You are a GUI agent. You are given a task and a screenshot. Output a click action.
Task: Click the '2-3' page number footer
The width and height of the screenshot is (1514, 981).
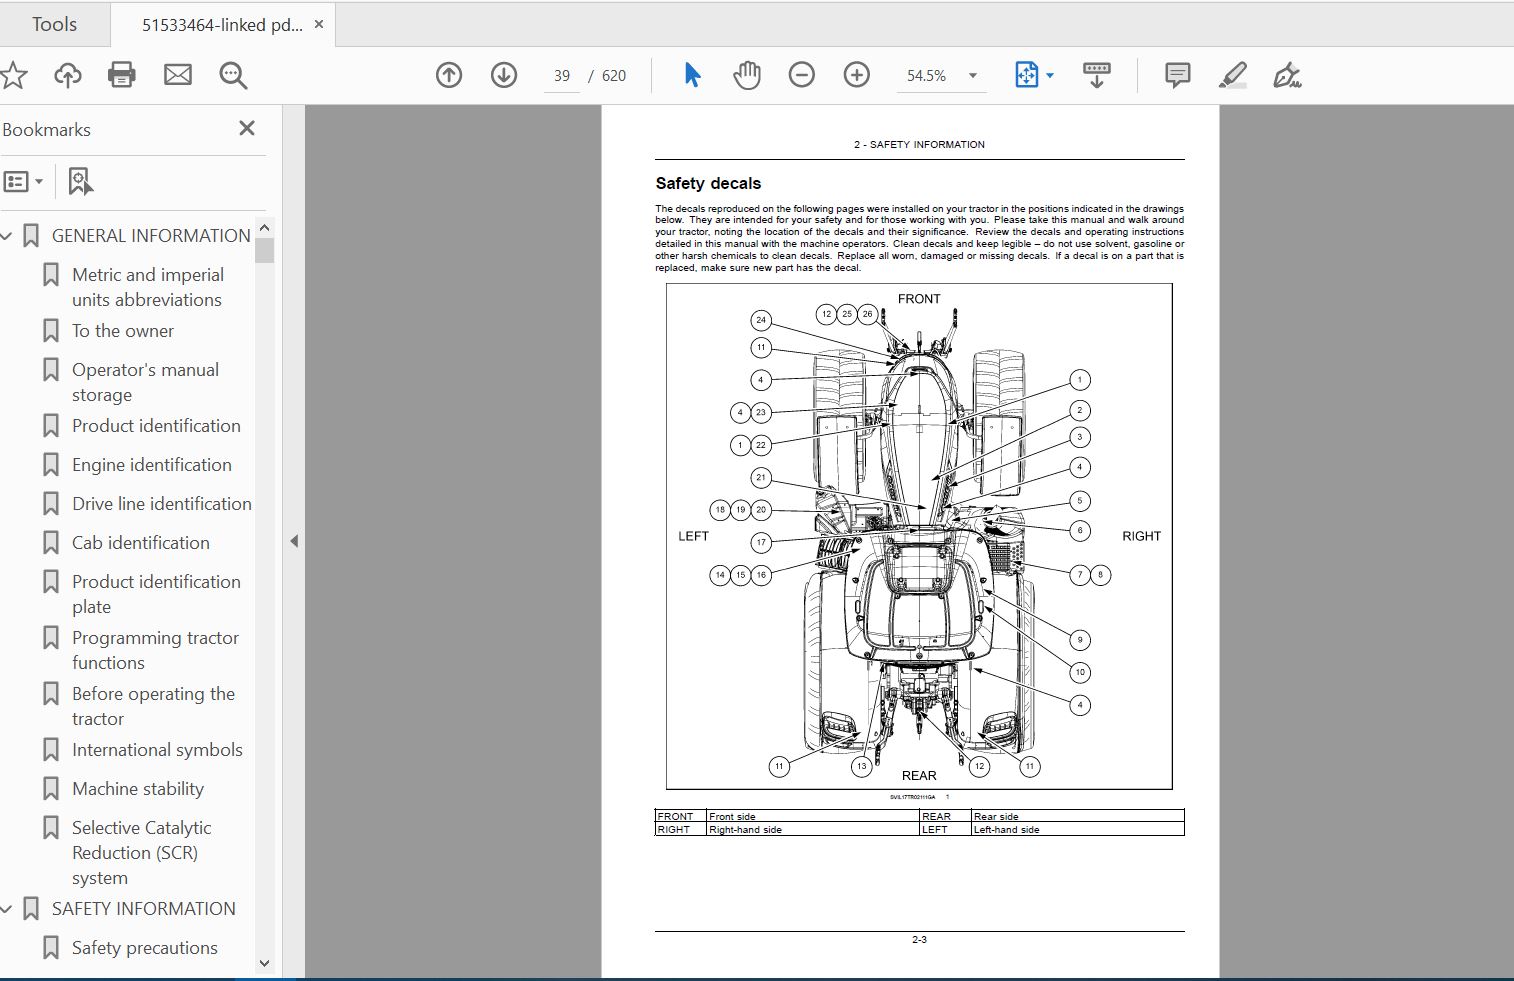pyautogui.click(x=919, y=940)
